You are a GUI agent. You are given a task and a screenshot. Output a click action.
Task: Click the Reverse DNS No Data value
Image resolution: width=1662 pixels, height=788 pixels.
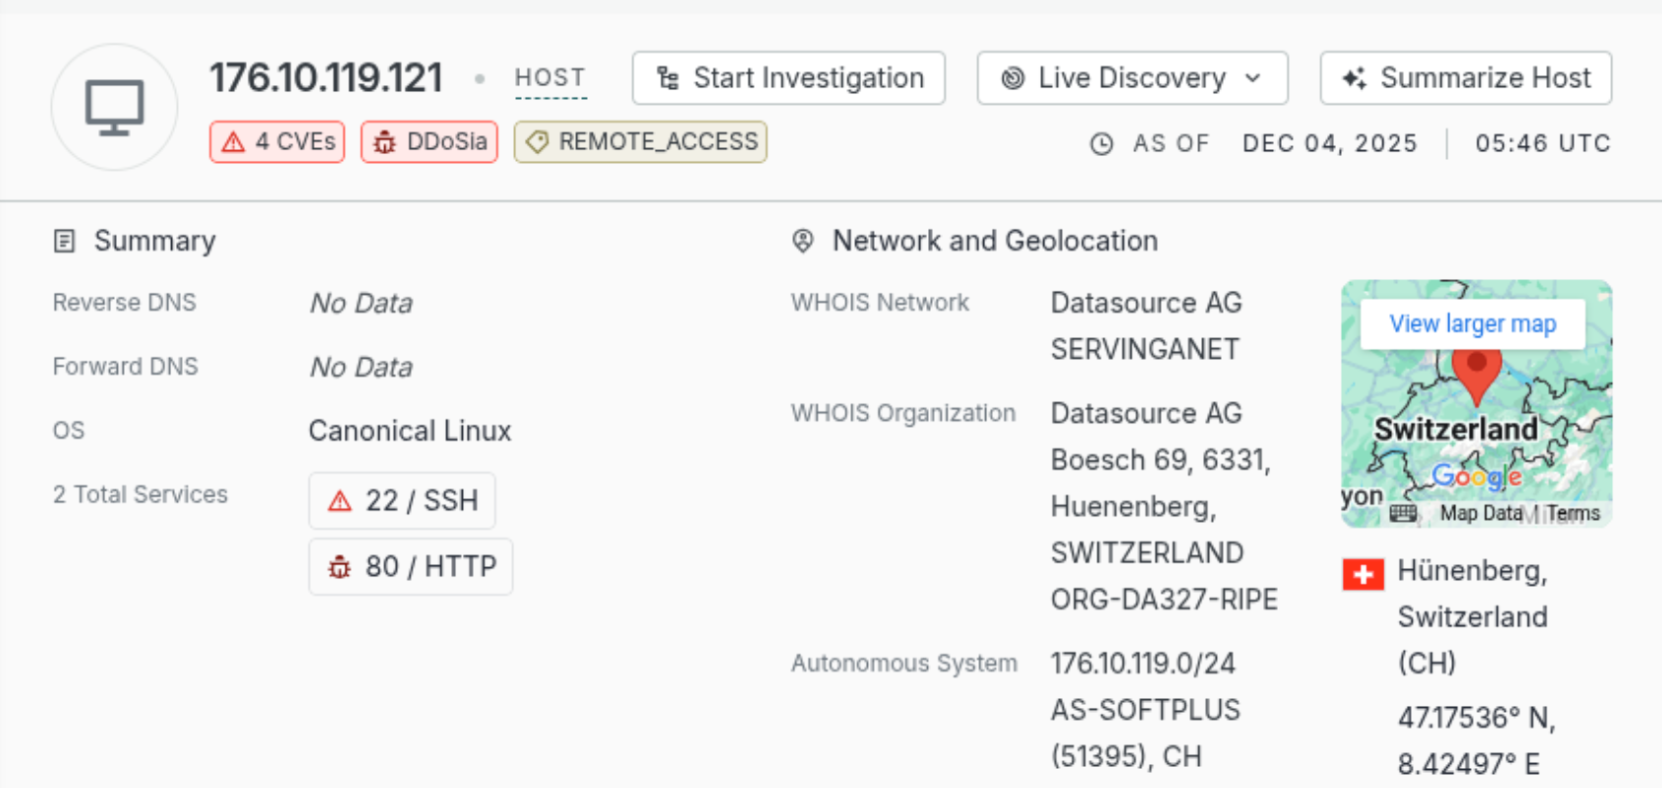pos(361,303)
